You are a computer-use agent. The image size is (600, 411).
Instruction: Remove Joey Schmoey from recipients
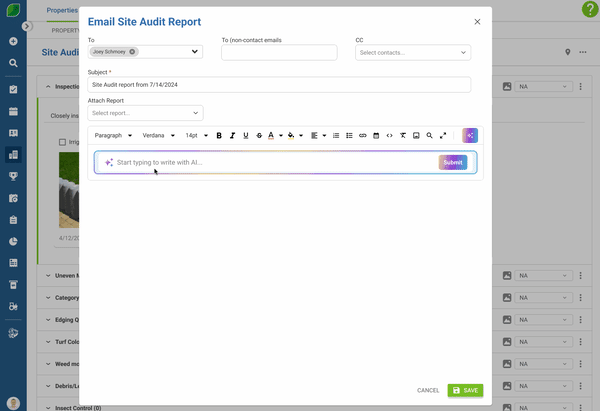(x=133, y=52)
